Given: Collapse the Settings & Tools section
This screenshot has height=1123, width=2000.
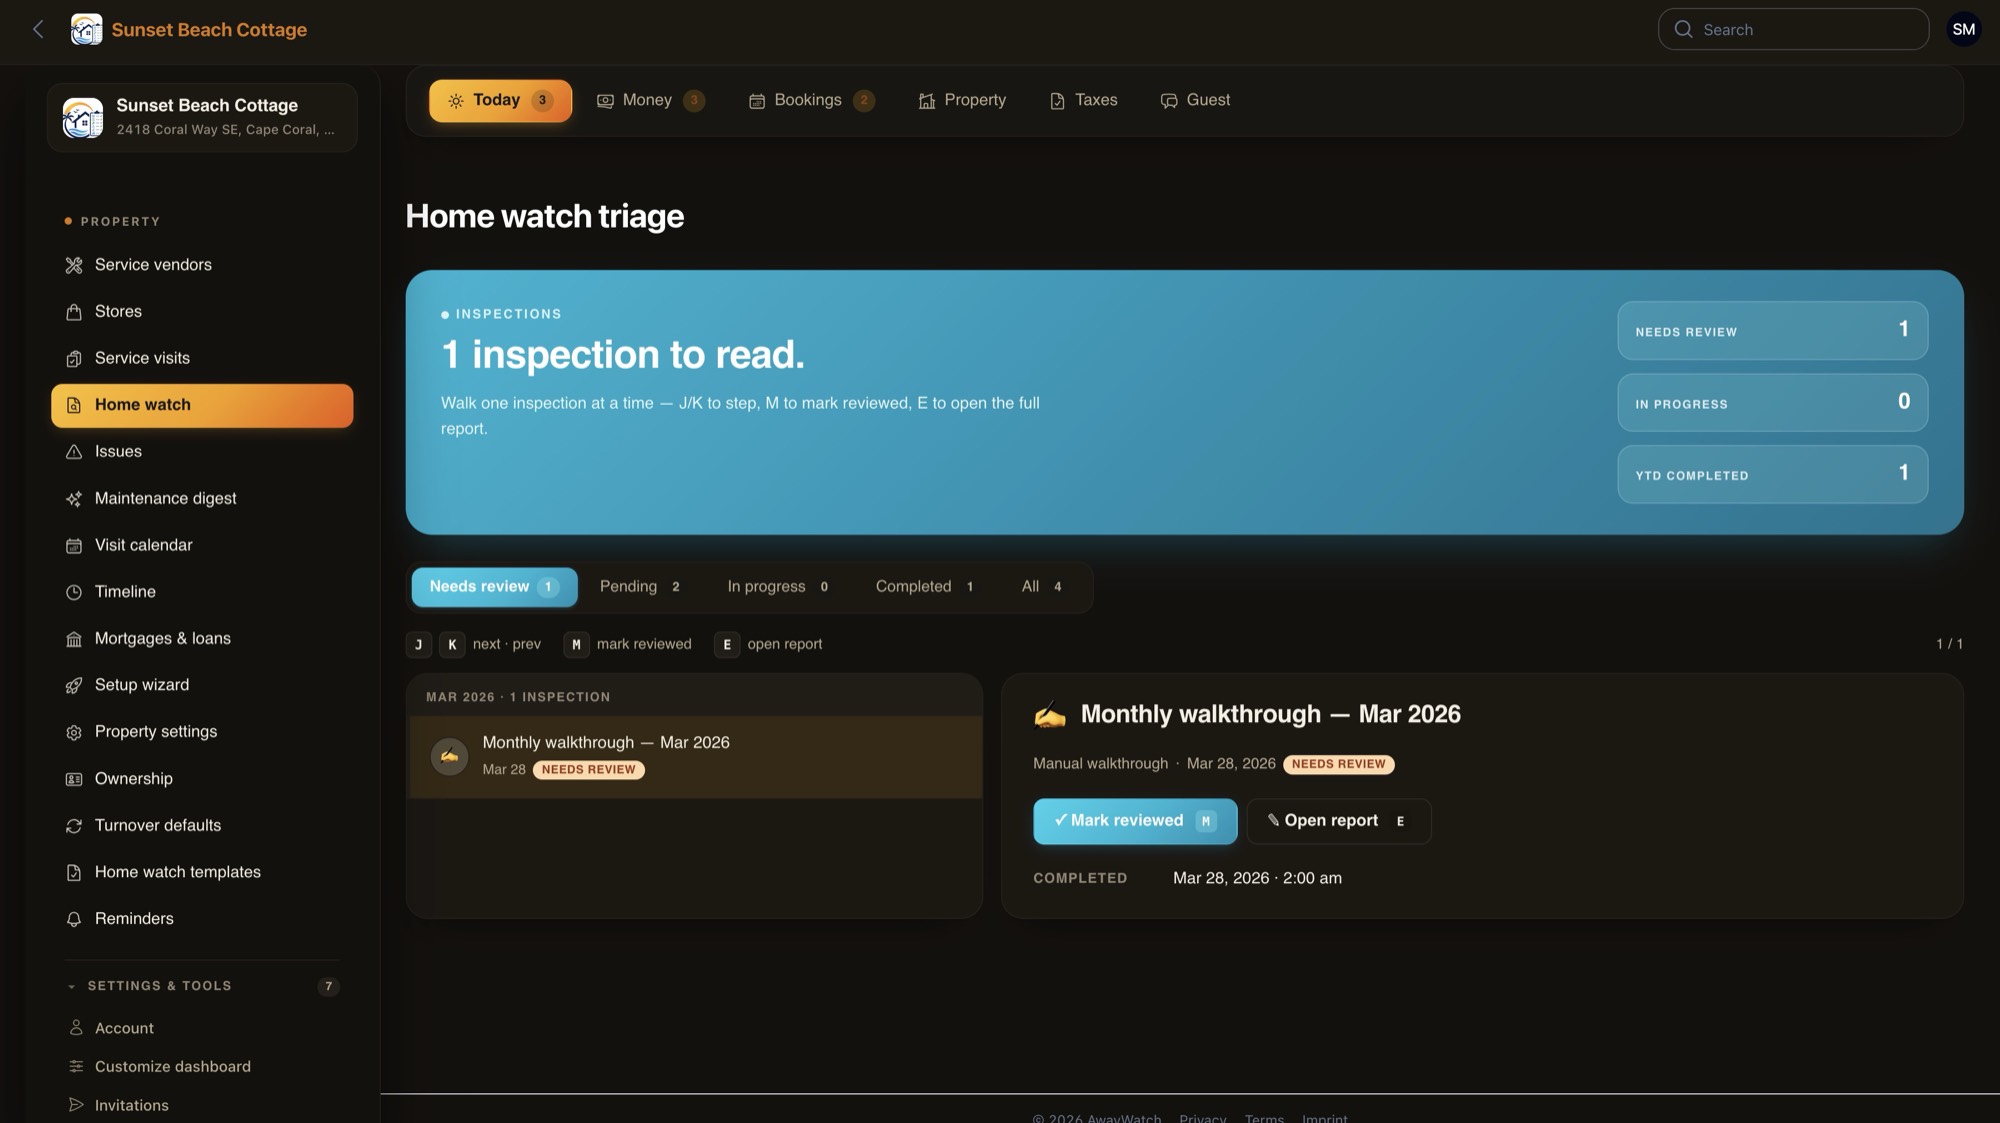Looking at the screenshot, I should [x=202, y=986].
